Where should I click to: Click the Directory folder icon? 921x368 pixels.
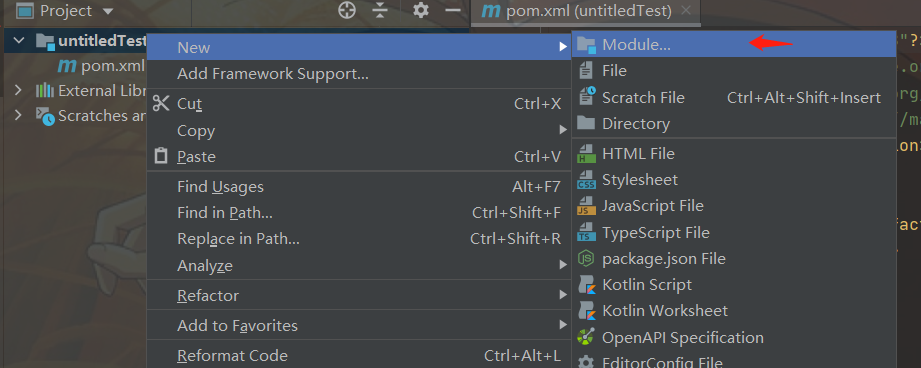[x=586, y=123]
